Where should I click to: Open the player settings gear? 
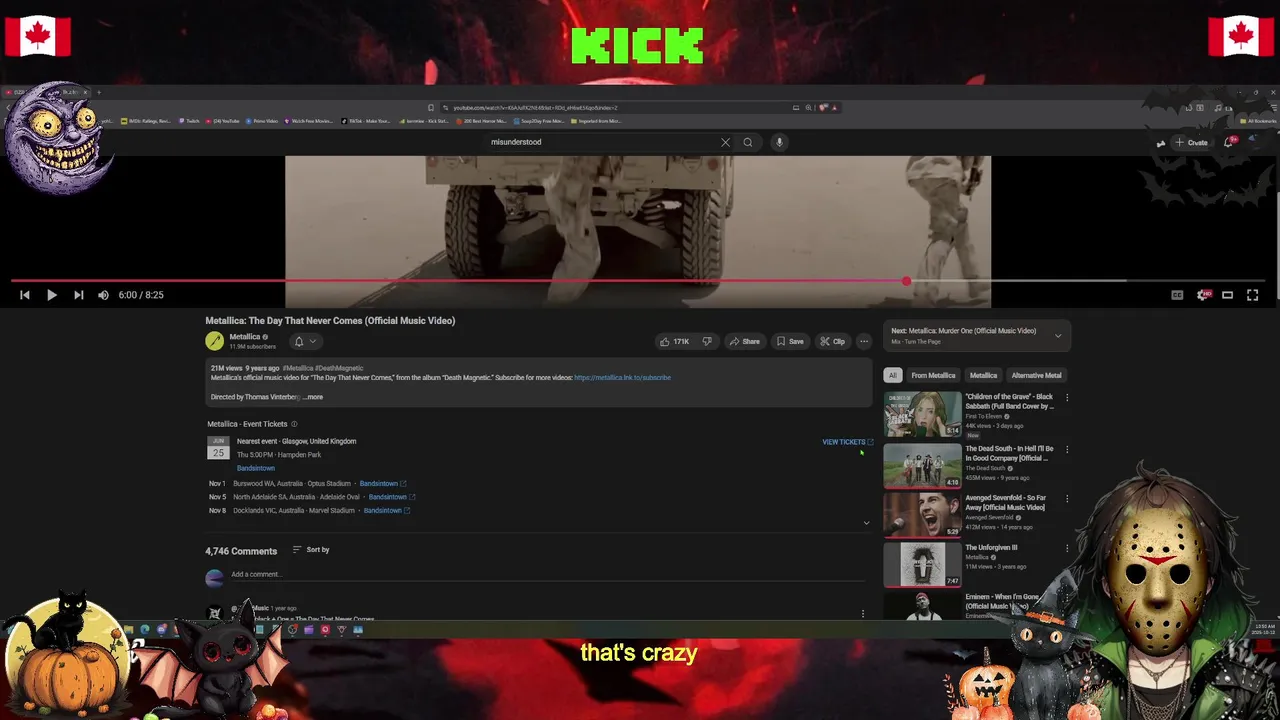click(x=1203, y=295)
